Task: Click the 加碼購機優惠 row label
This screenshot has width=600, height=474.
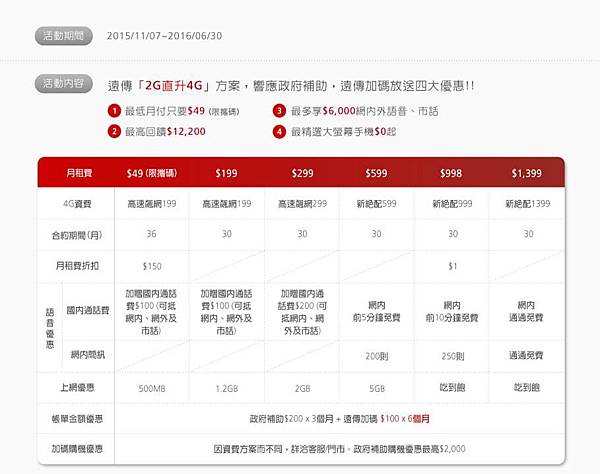Action: click(x=77, y=449)
